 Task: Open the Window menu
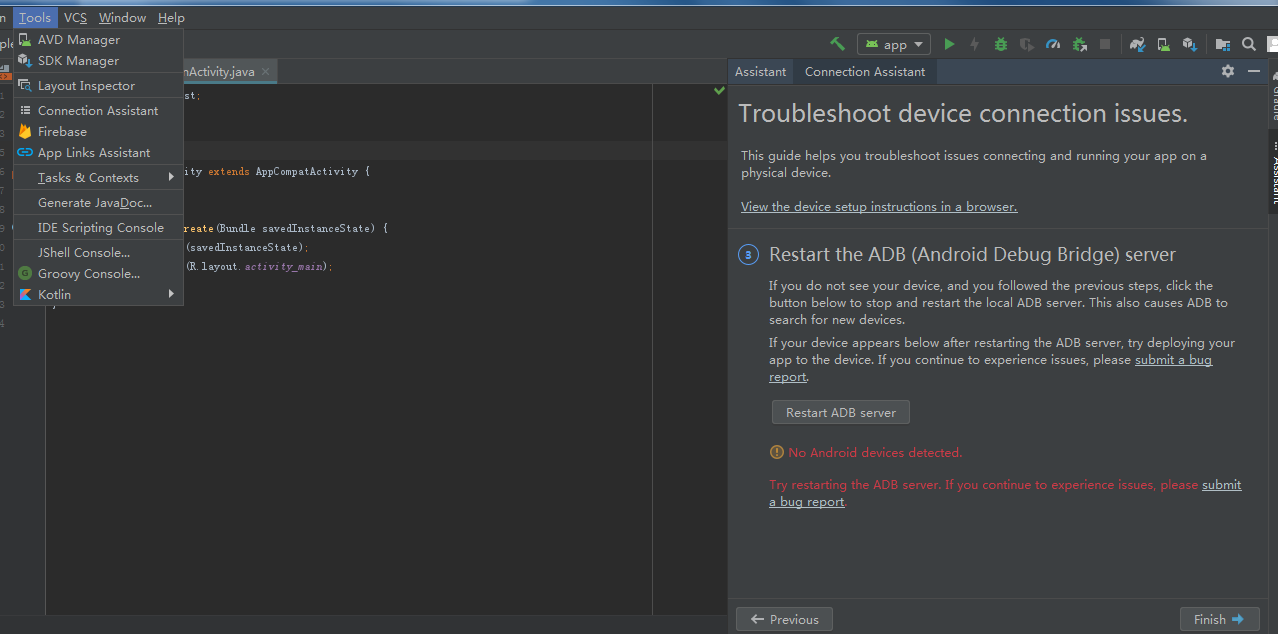point(122,17)
